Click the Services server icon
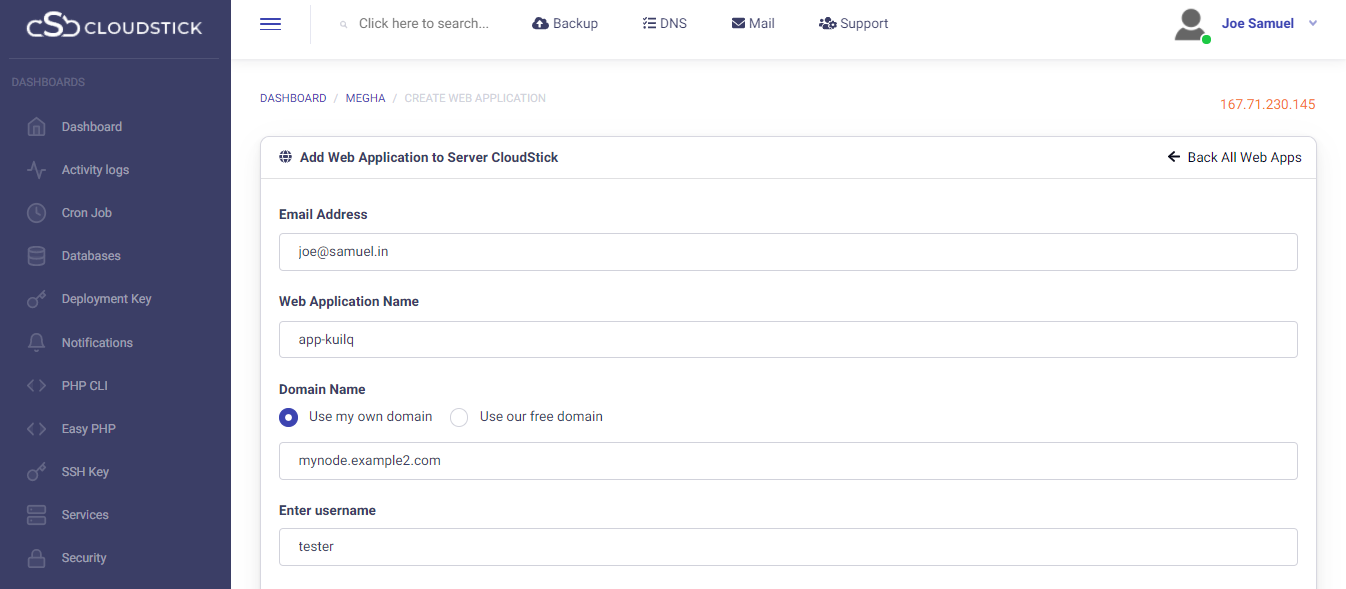 (x=36, y=515)
